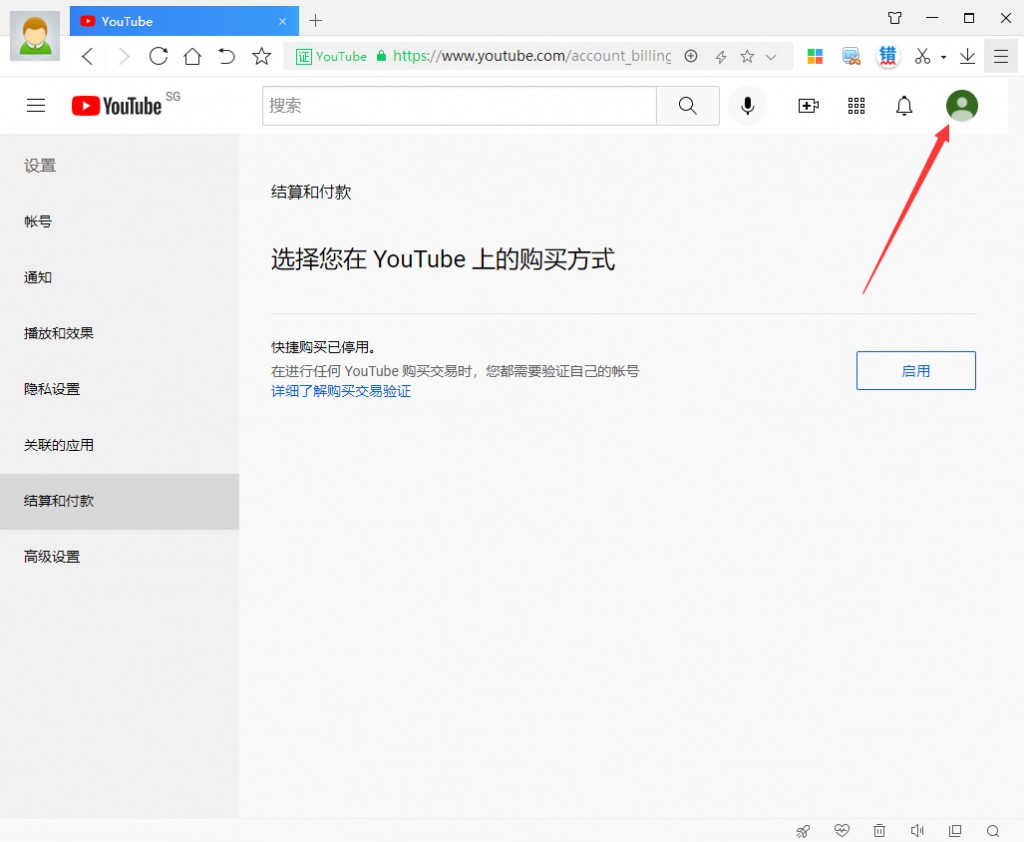Screen dimensions: 1024x842
Task: Open the picture/screen extension icon
Action: coord(851,56)
